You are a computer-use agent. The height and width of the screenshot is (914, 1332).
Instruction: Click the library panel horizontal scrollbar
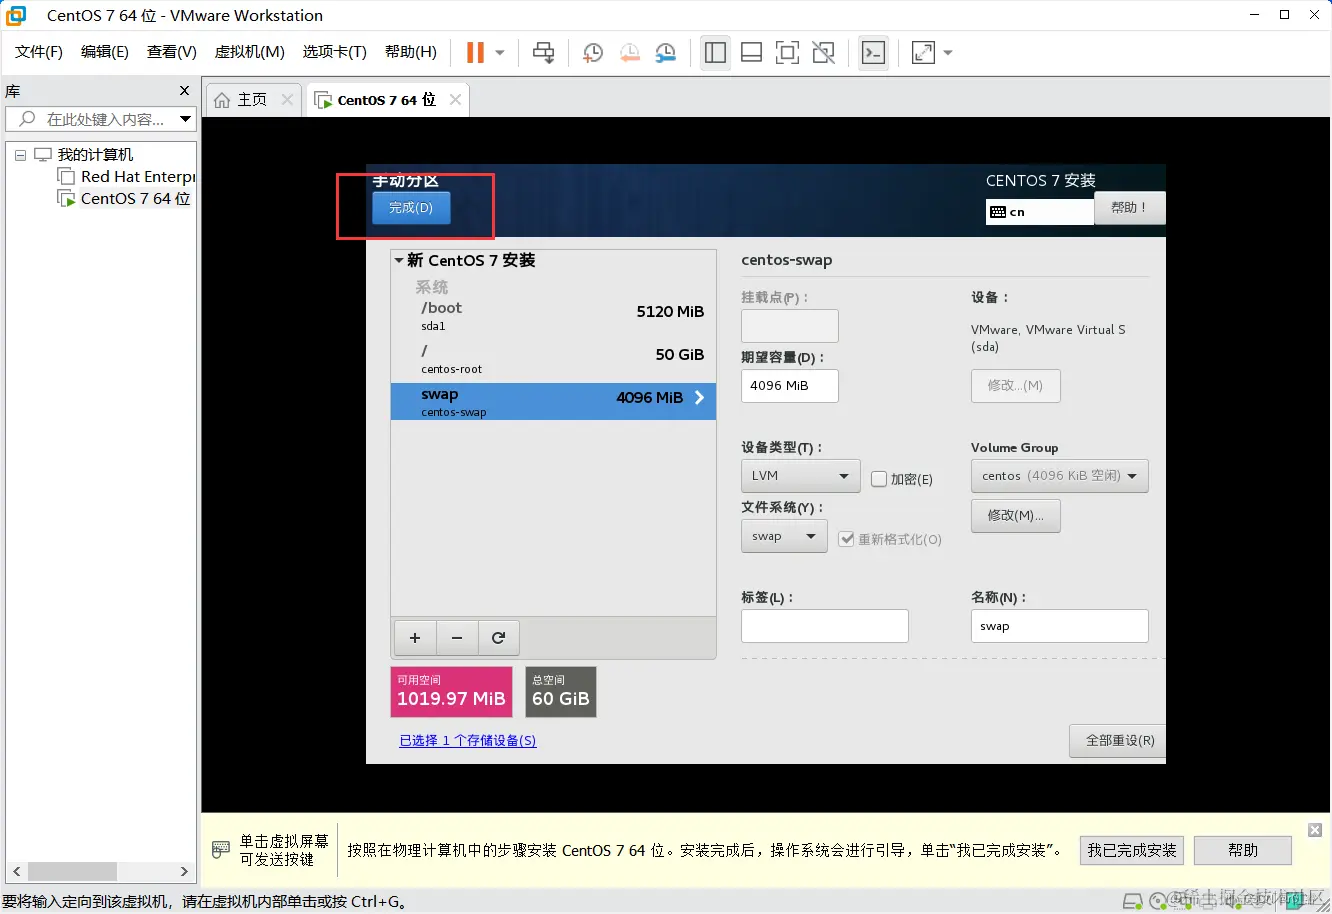tap(72, 872)
